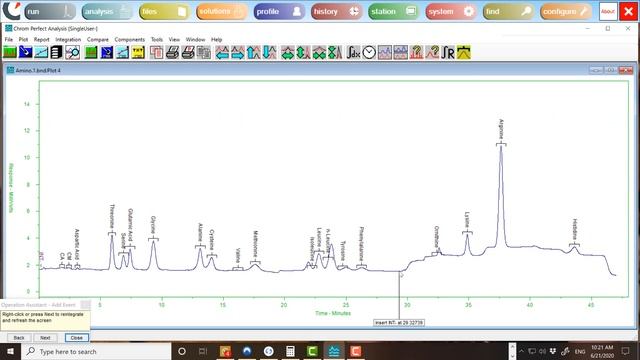Open the files module
The height and width of the screenshot is (360, 640).
pos(164,11)
